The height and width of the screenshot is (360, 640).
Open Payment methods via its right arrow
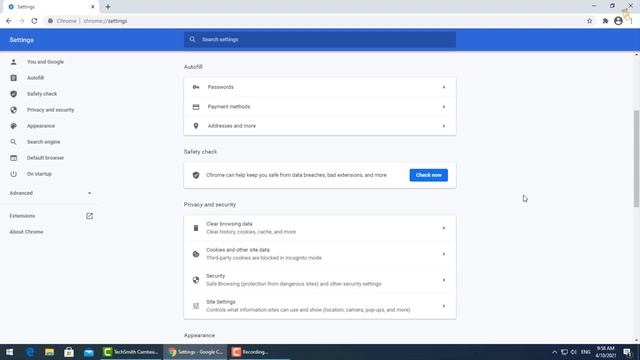point(444,107)
